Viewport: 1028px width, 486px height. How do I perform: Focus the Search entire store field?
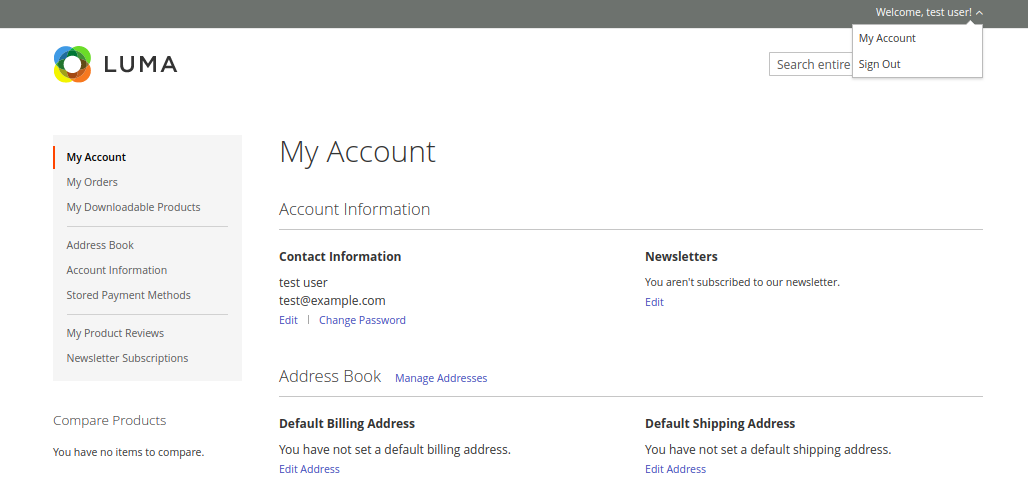click(x=811, y=64)
